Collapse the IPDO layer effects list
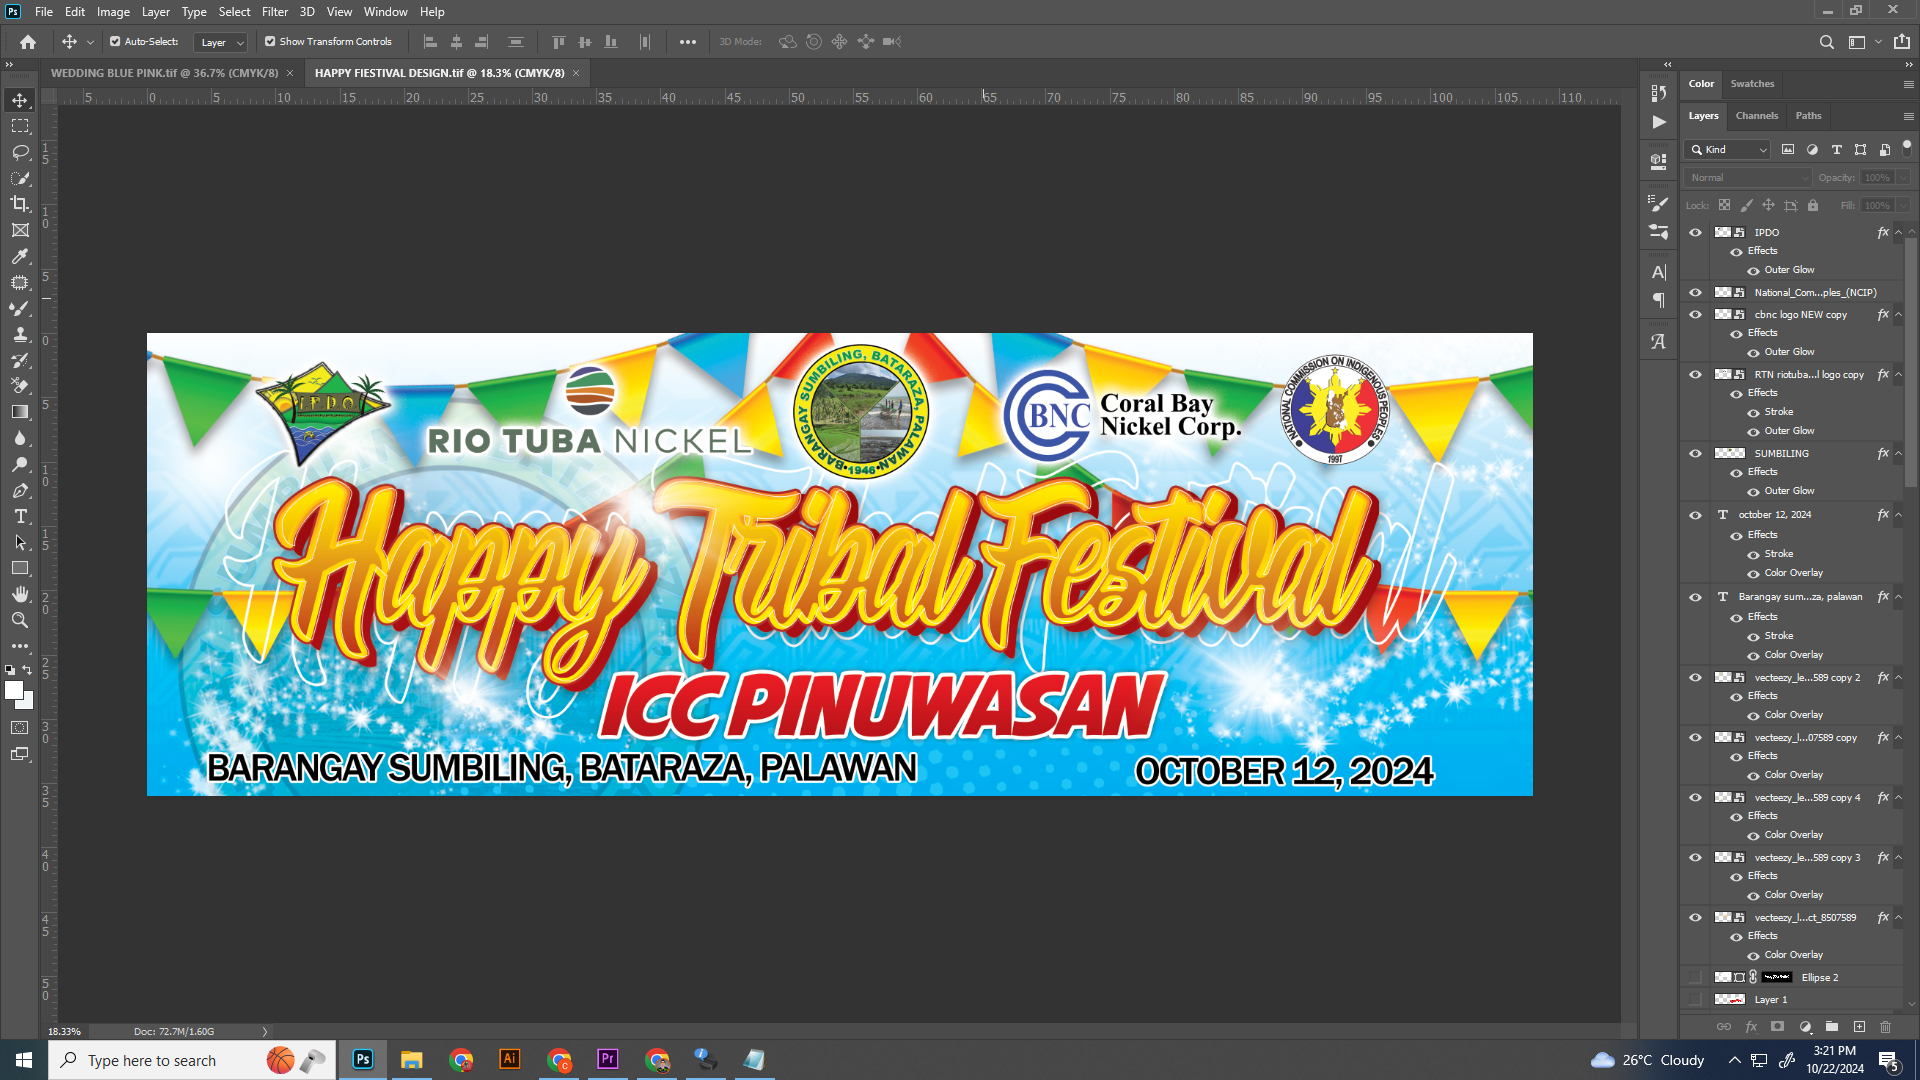1920x1080 pixels. coord(1898,232)
